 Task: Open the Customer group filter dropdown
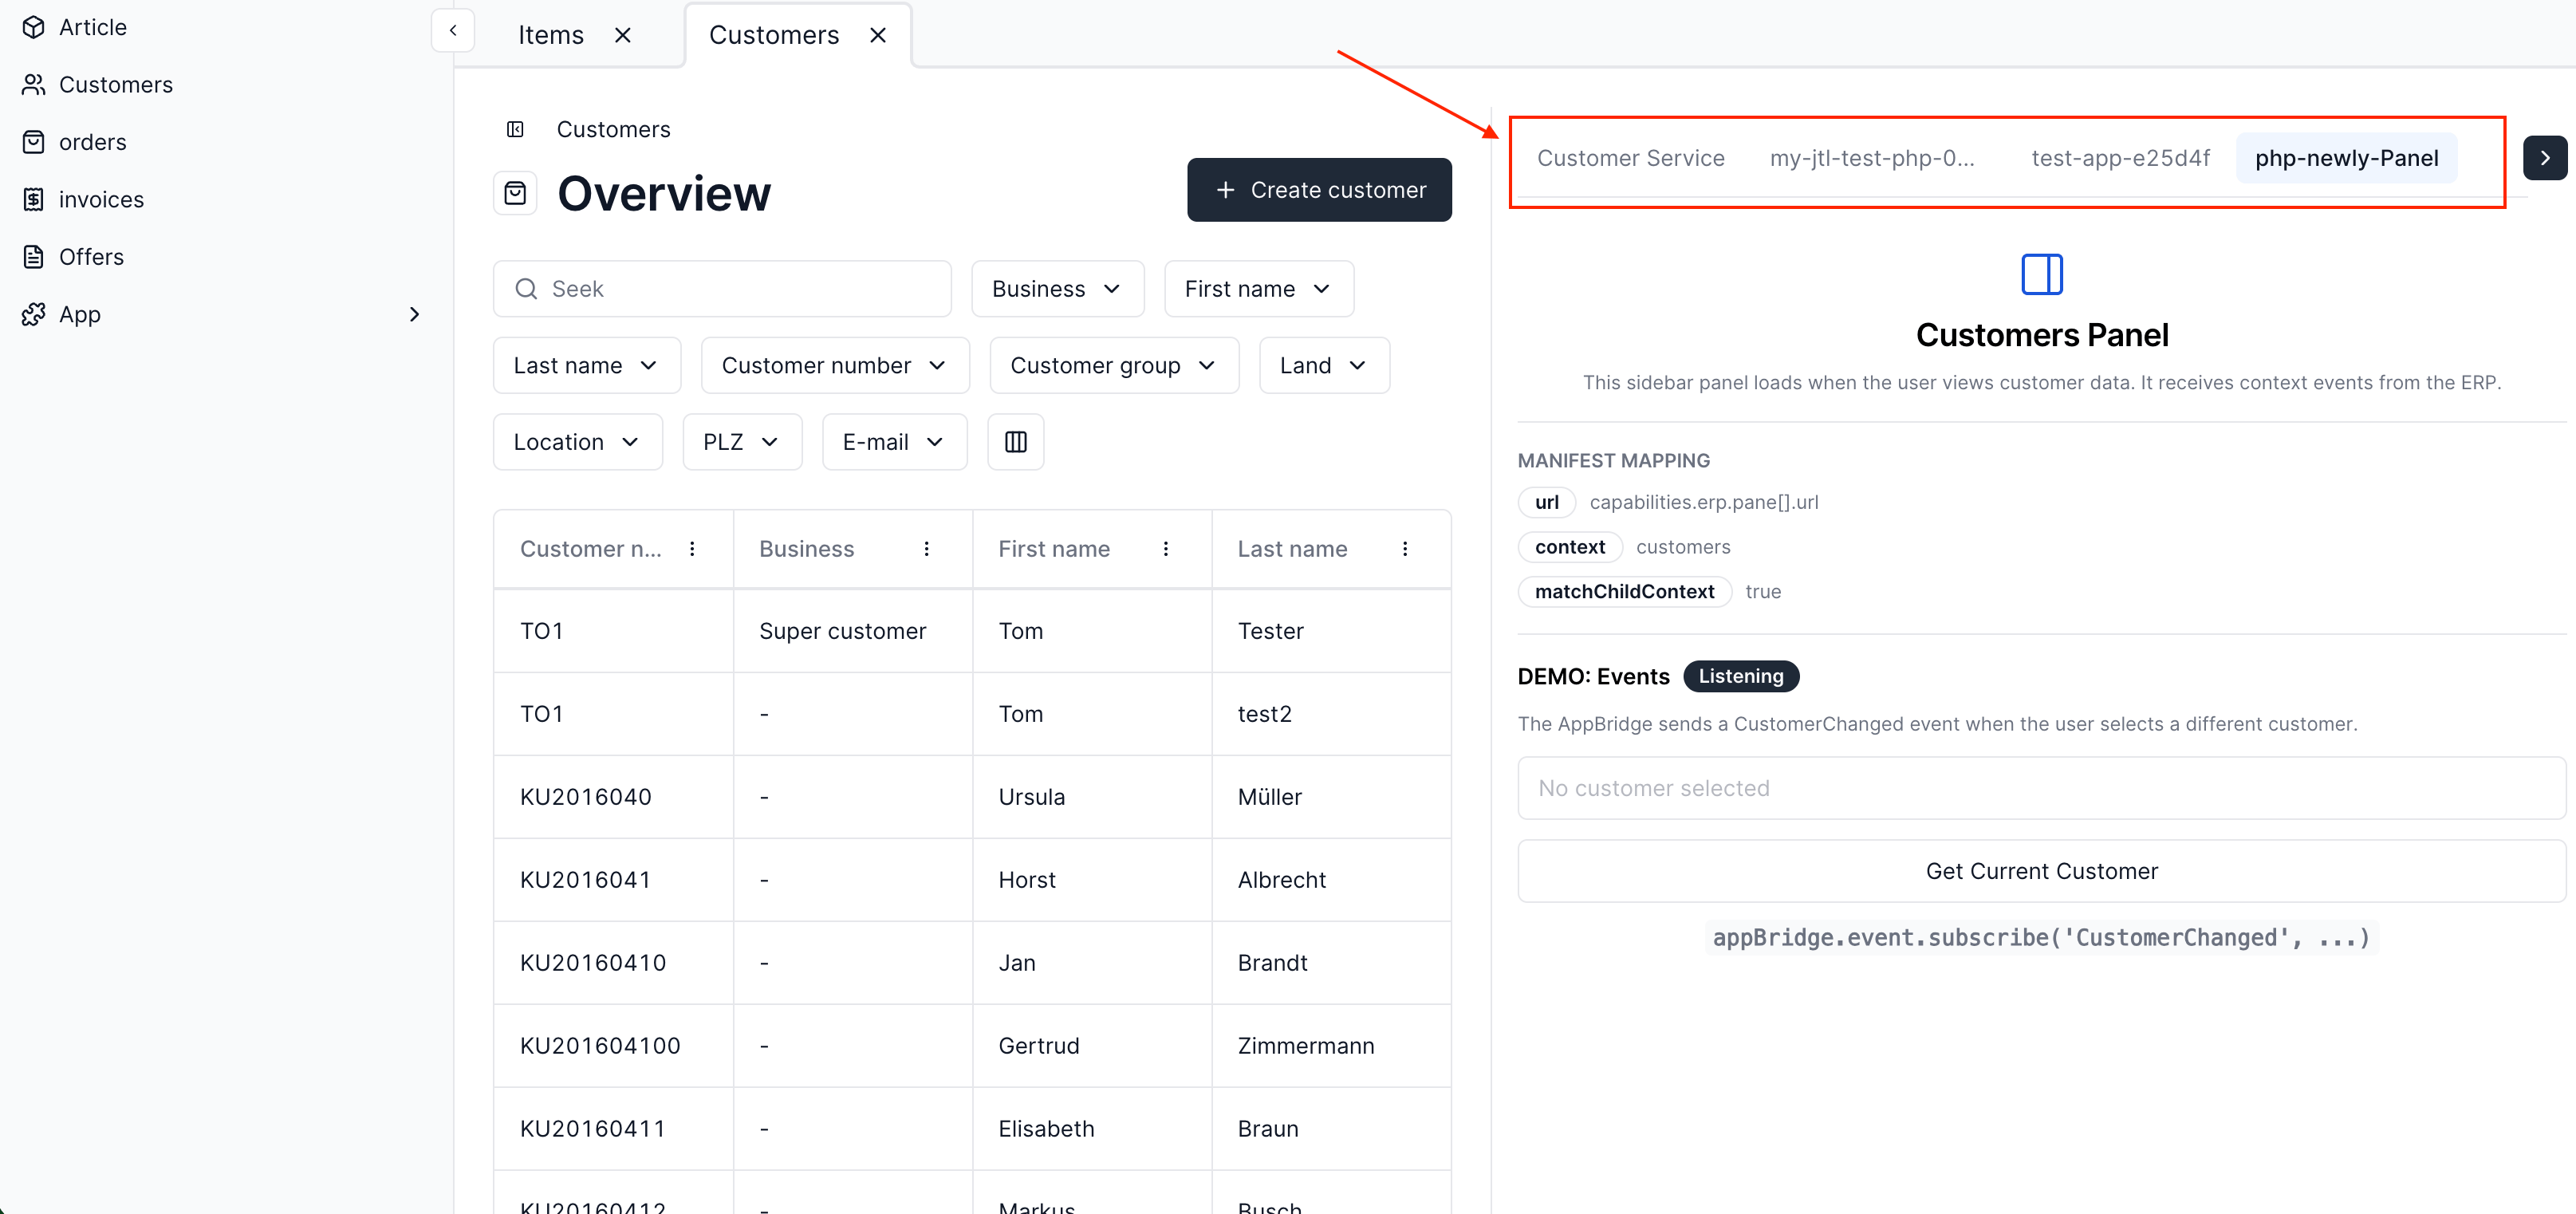point(1114,366)
